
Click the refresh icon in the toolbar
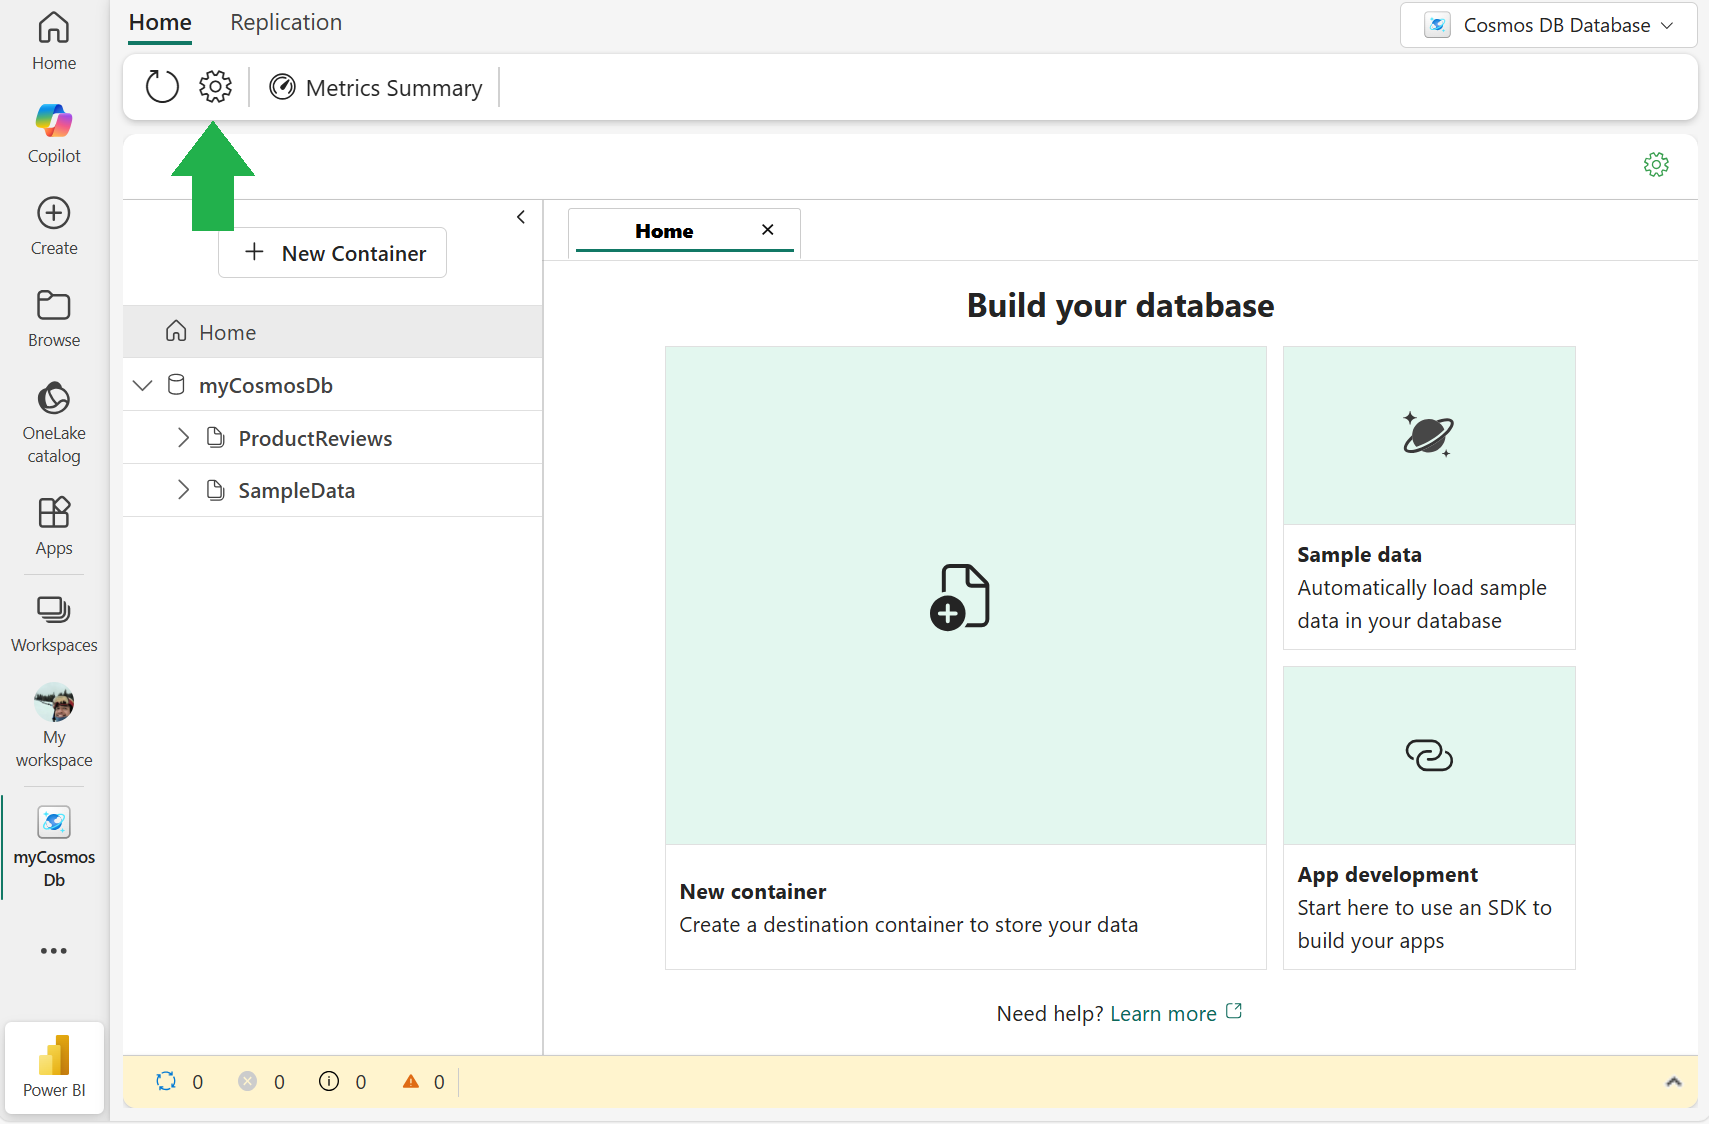[162, 87]
